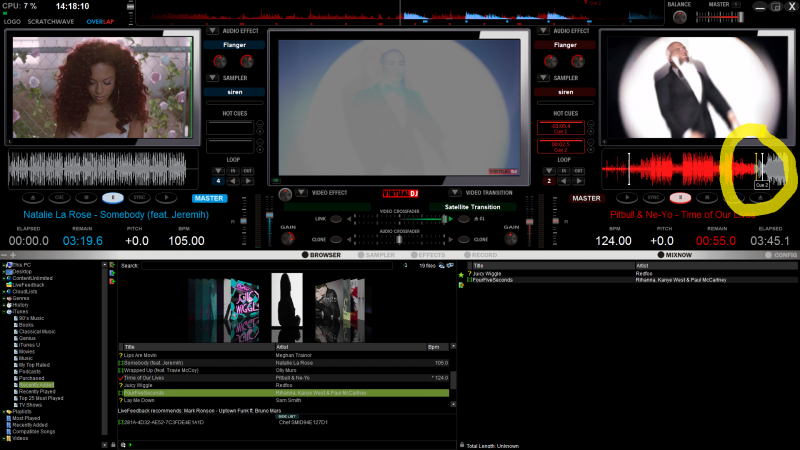800x450 pixels.
Task: Adjust the left deck GAIN knob
Action: tap(288, 238)
